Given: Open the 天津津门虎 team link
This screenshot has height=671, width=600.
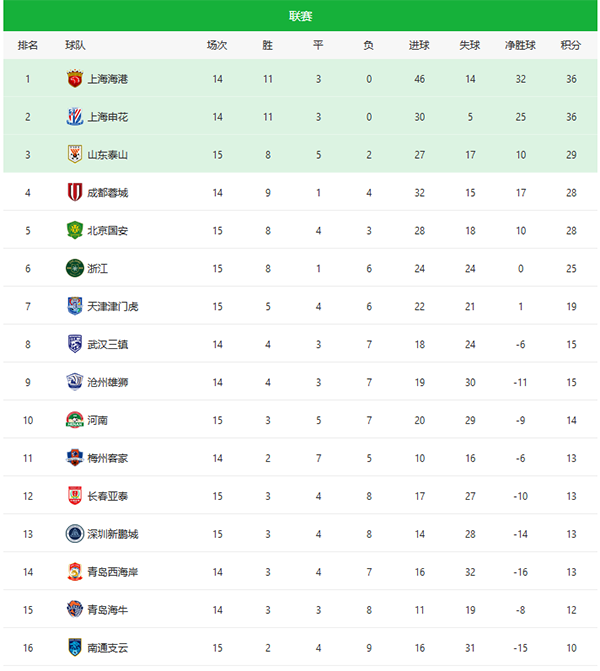Looking at the screenshot, I should tap(113, 306).
